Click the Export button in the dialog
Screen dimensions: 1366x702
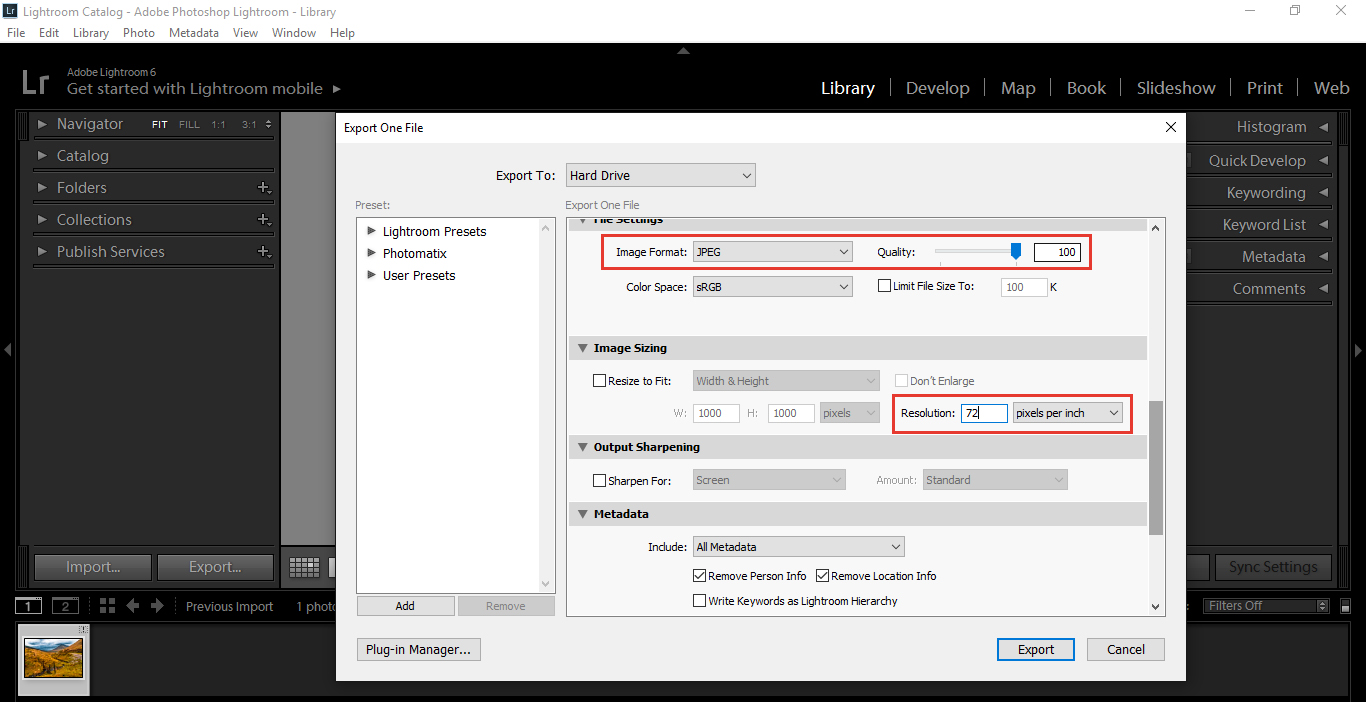coord(1036,650)
